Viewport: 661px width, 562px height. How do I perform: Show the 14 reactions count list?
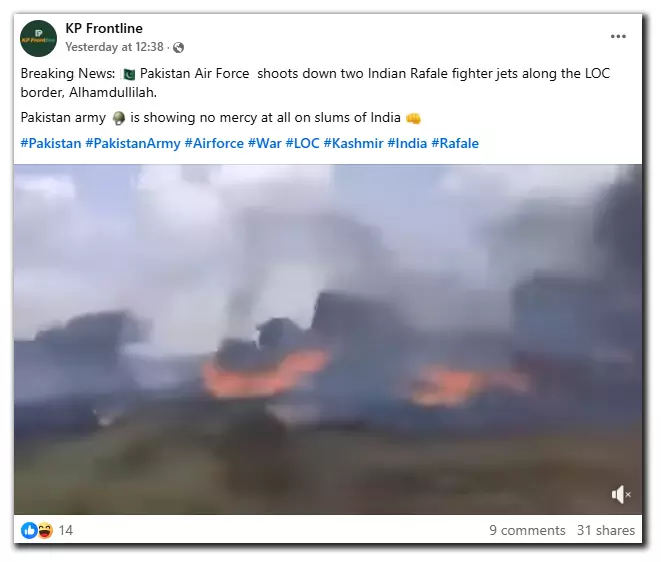pyautogui.click(x=66, y=530)
